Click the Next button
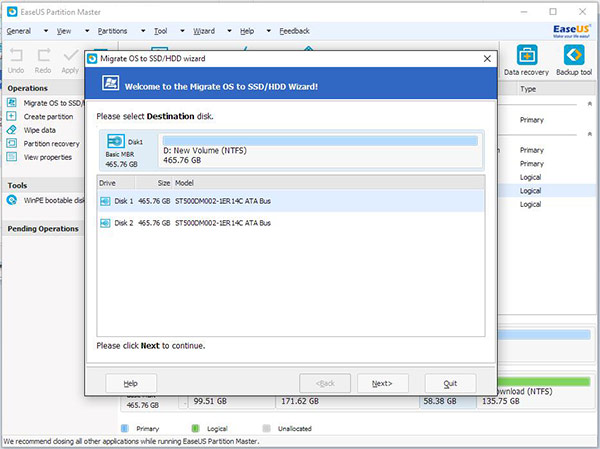The height and width of the screenshot is (449, 600). pyautogui.click(x=382, y=384)
